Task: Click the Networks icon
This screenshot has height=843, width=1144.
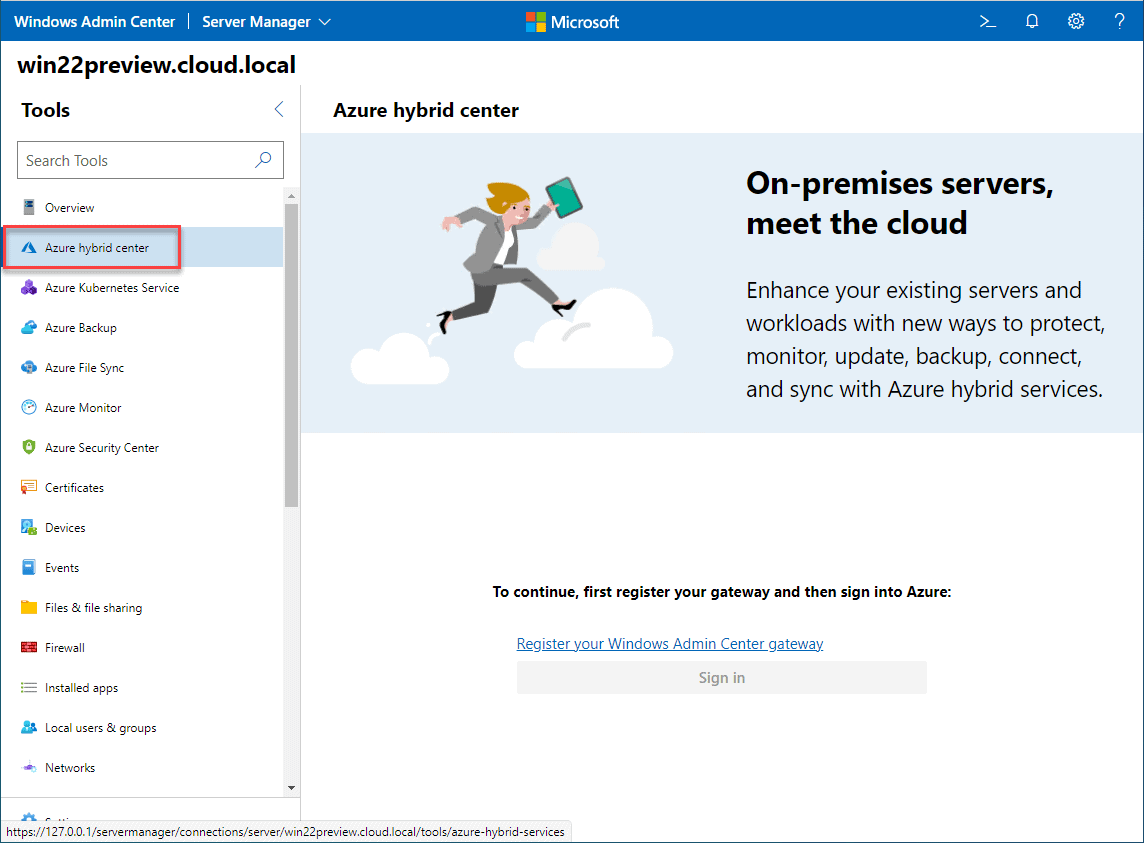Action: click(28, 767)
